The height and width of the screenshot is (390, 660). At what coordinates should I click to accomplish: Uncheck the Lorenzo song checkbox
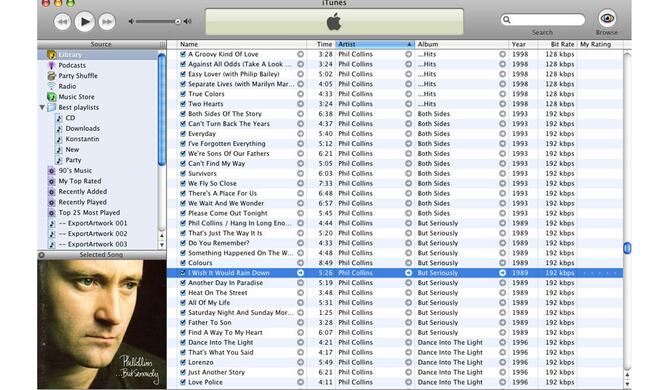[x=183, y=362]
